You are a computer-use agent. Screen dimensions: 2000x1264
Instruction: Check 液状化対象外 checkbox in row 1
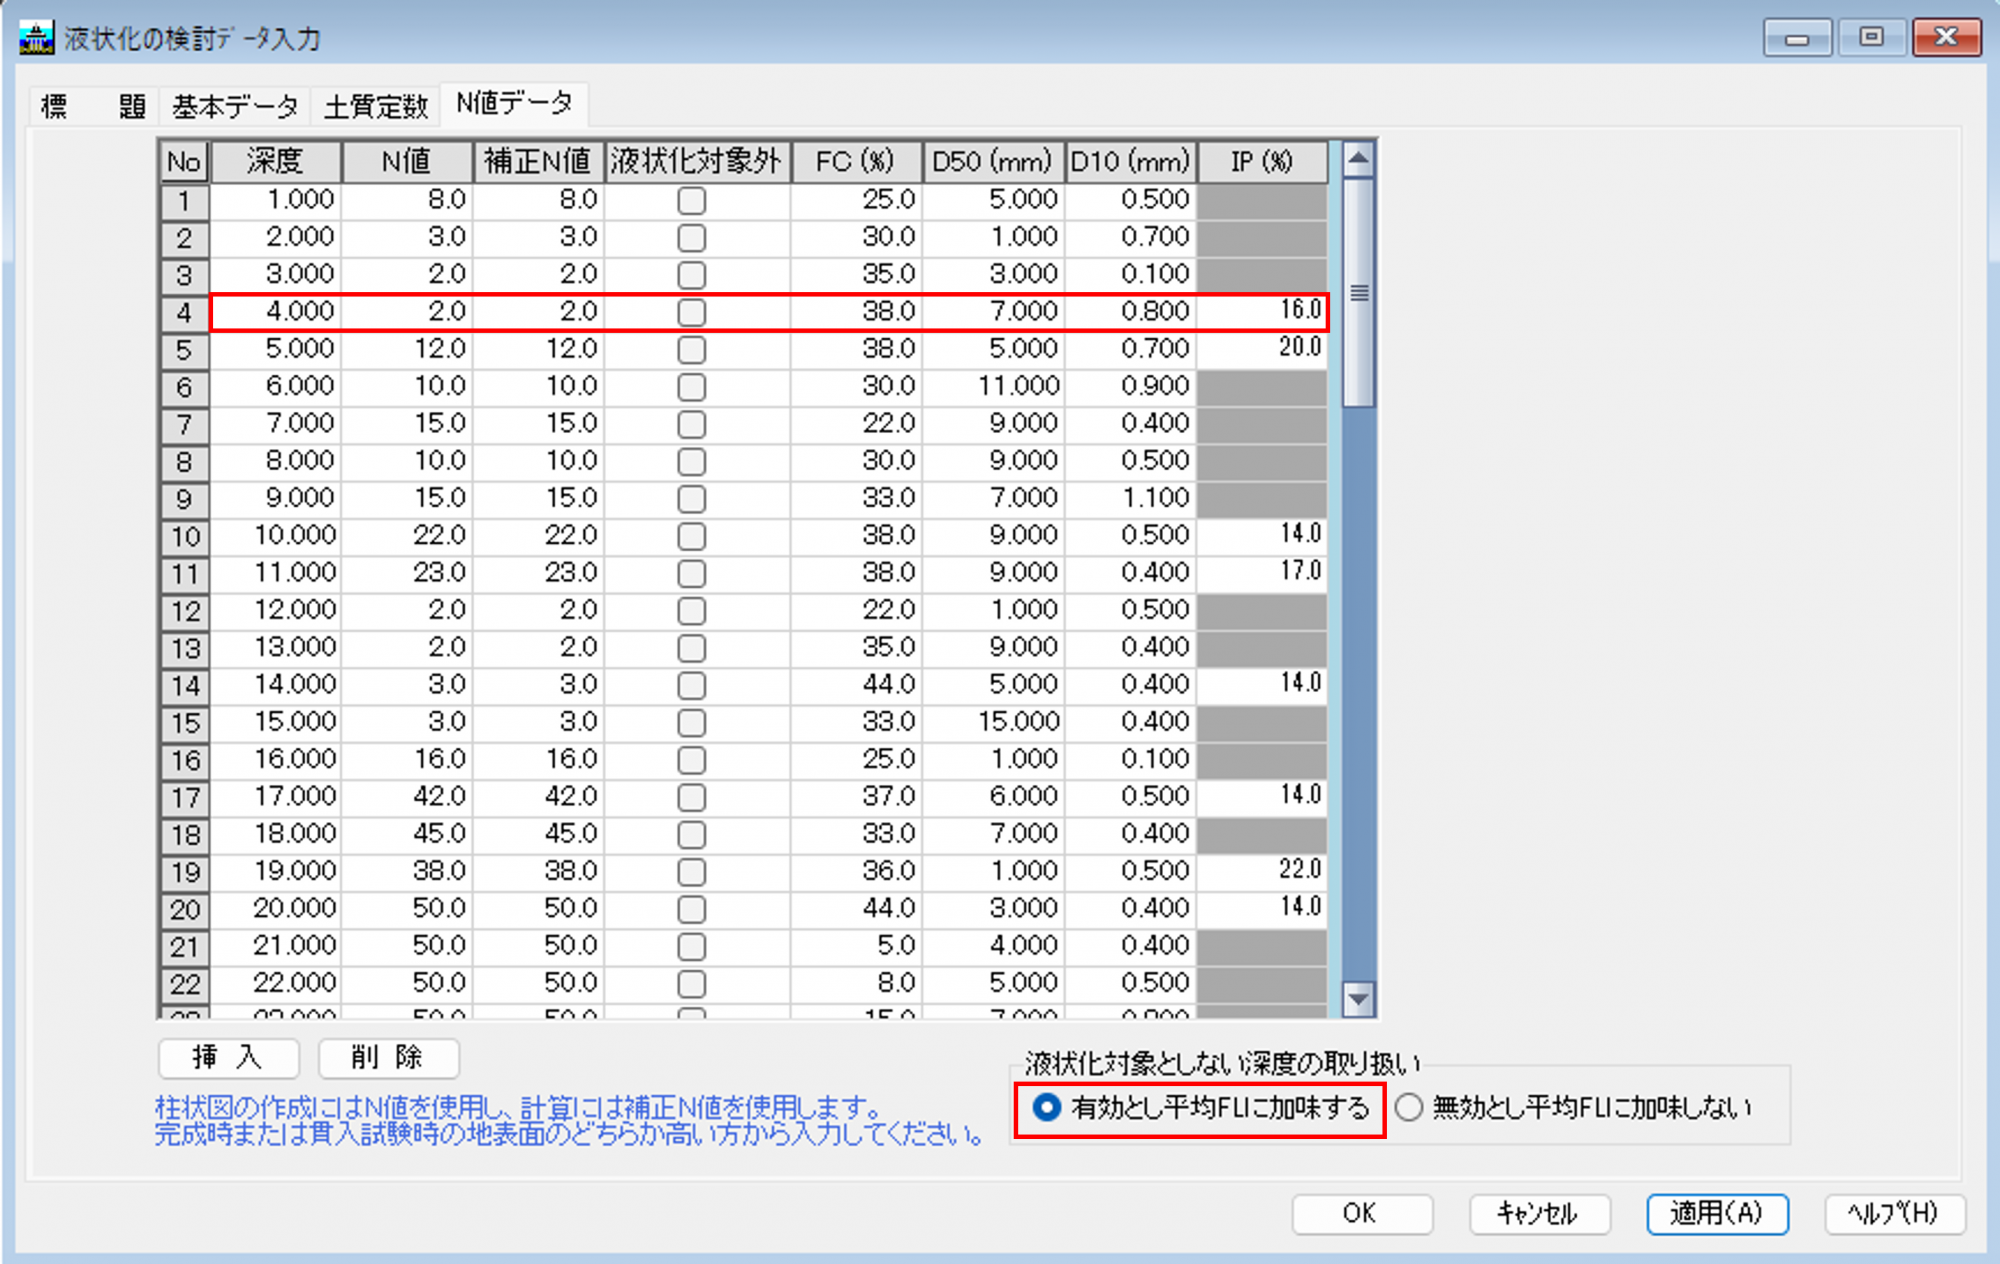pos(691,200)
